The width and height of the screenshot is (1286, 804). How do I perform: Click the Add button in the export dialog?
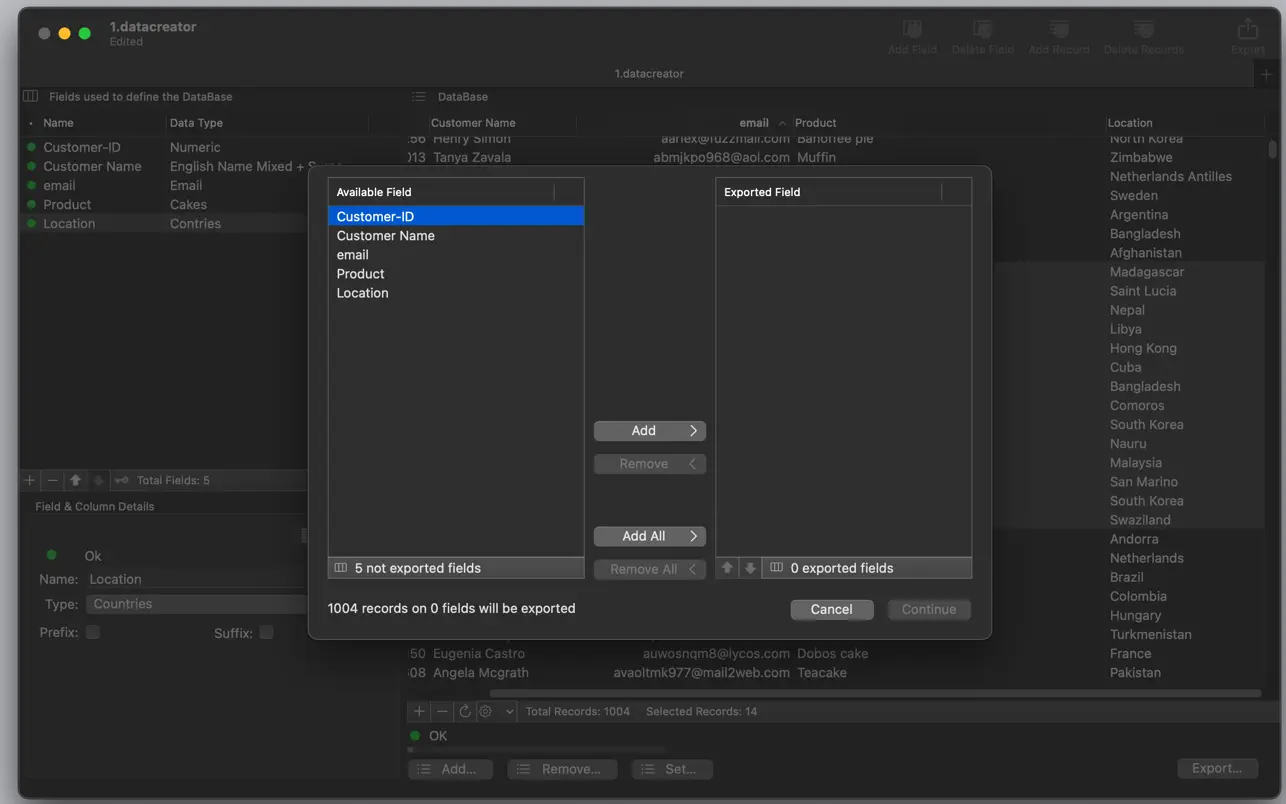[x=650, y=431]
